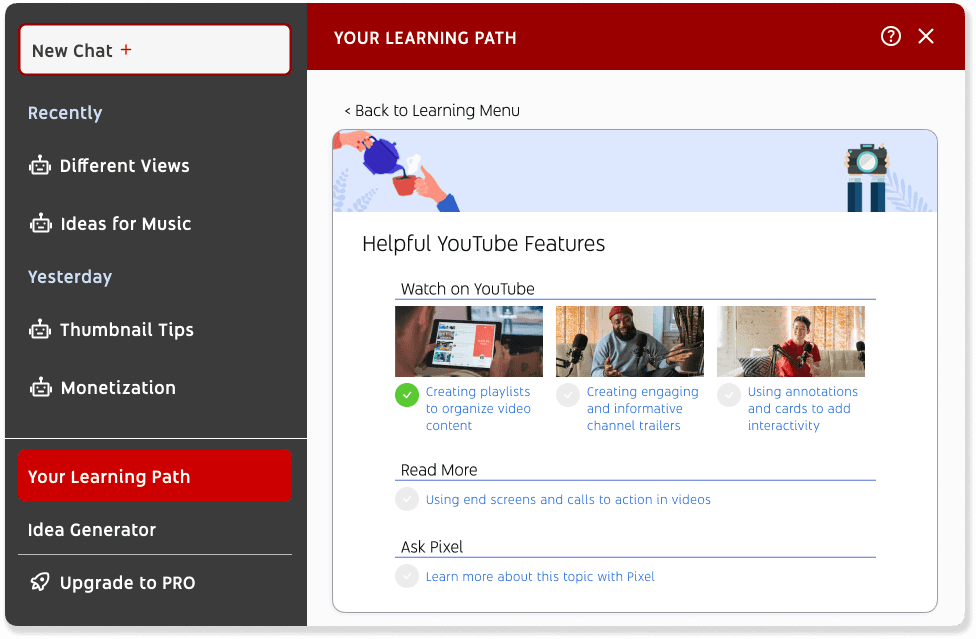
Task: Click the YOUR LEARNING PATH header title
Action: click(x=425, y=38)
